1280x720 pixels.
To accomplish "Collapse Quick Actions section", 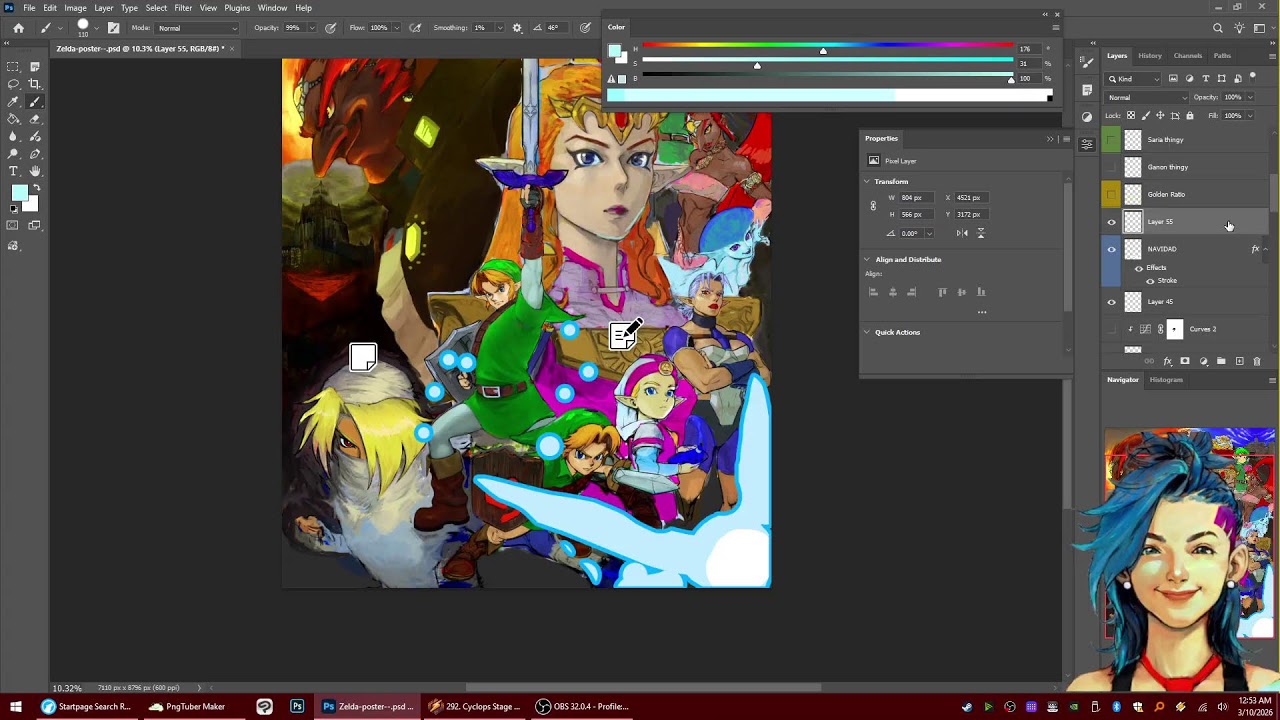I will (867, 332).
